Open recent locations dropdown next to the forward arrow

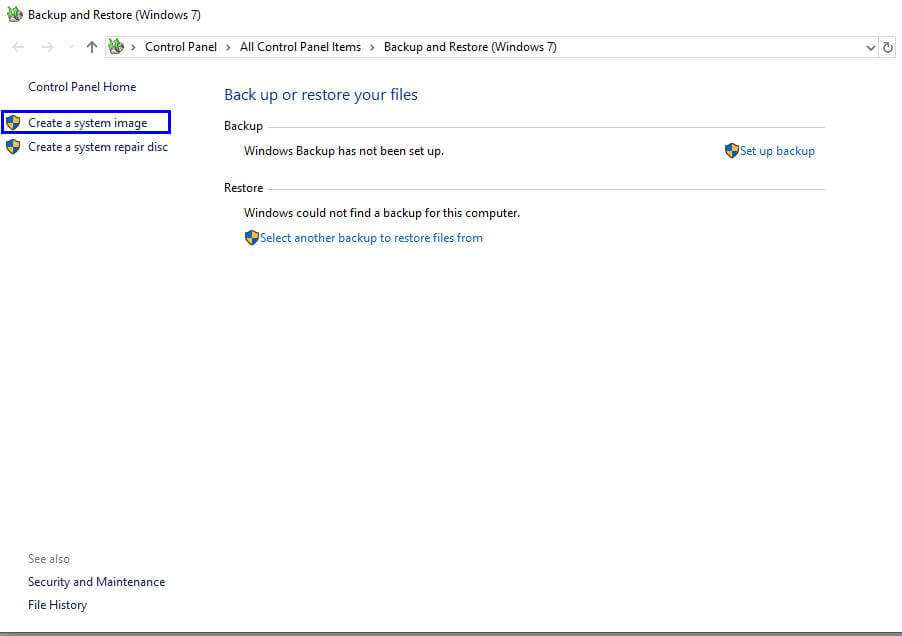coord(71,47)
